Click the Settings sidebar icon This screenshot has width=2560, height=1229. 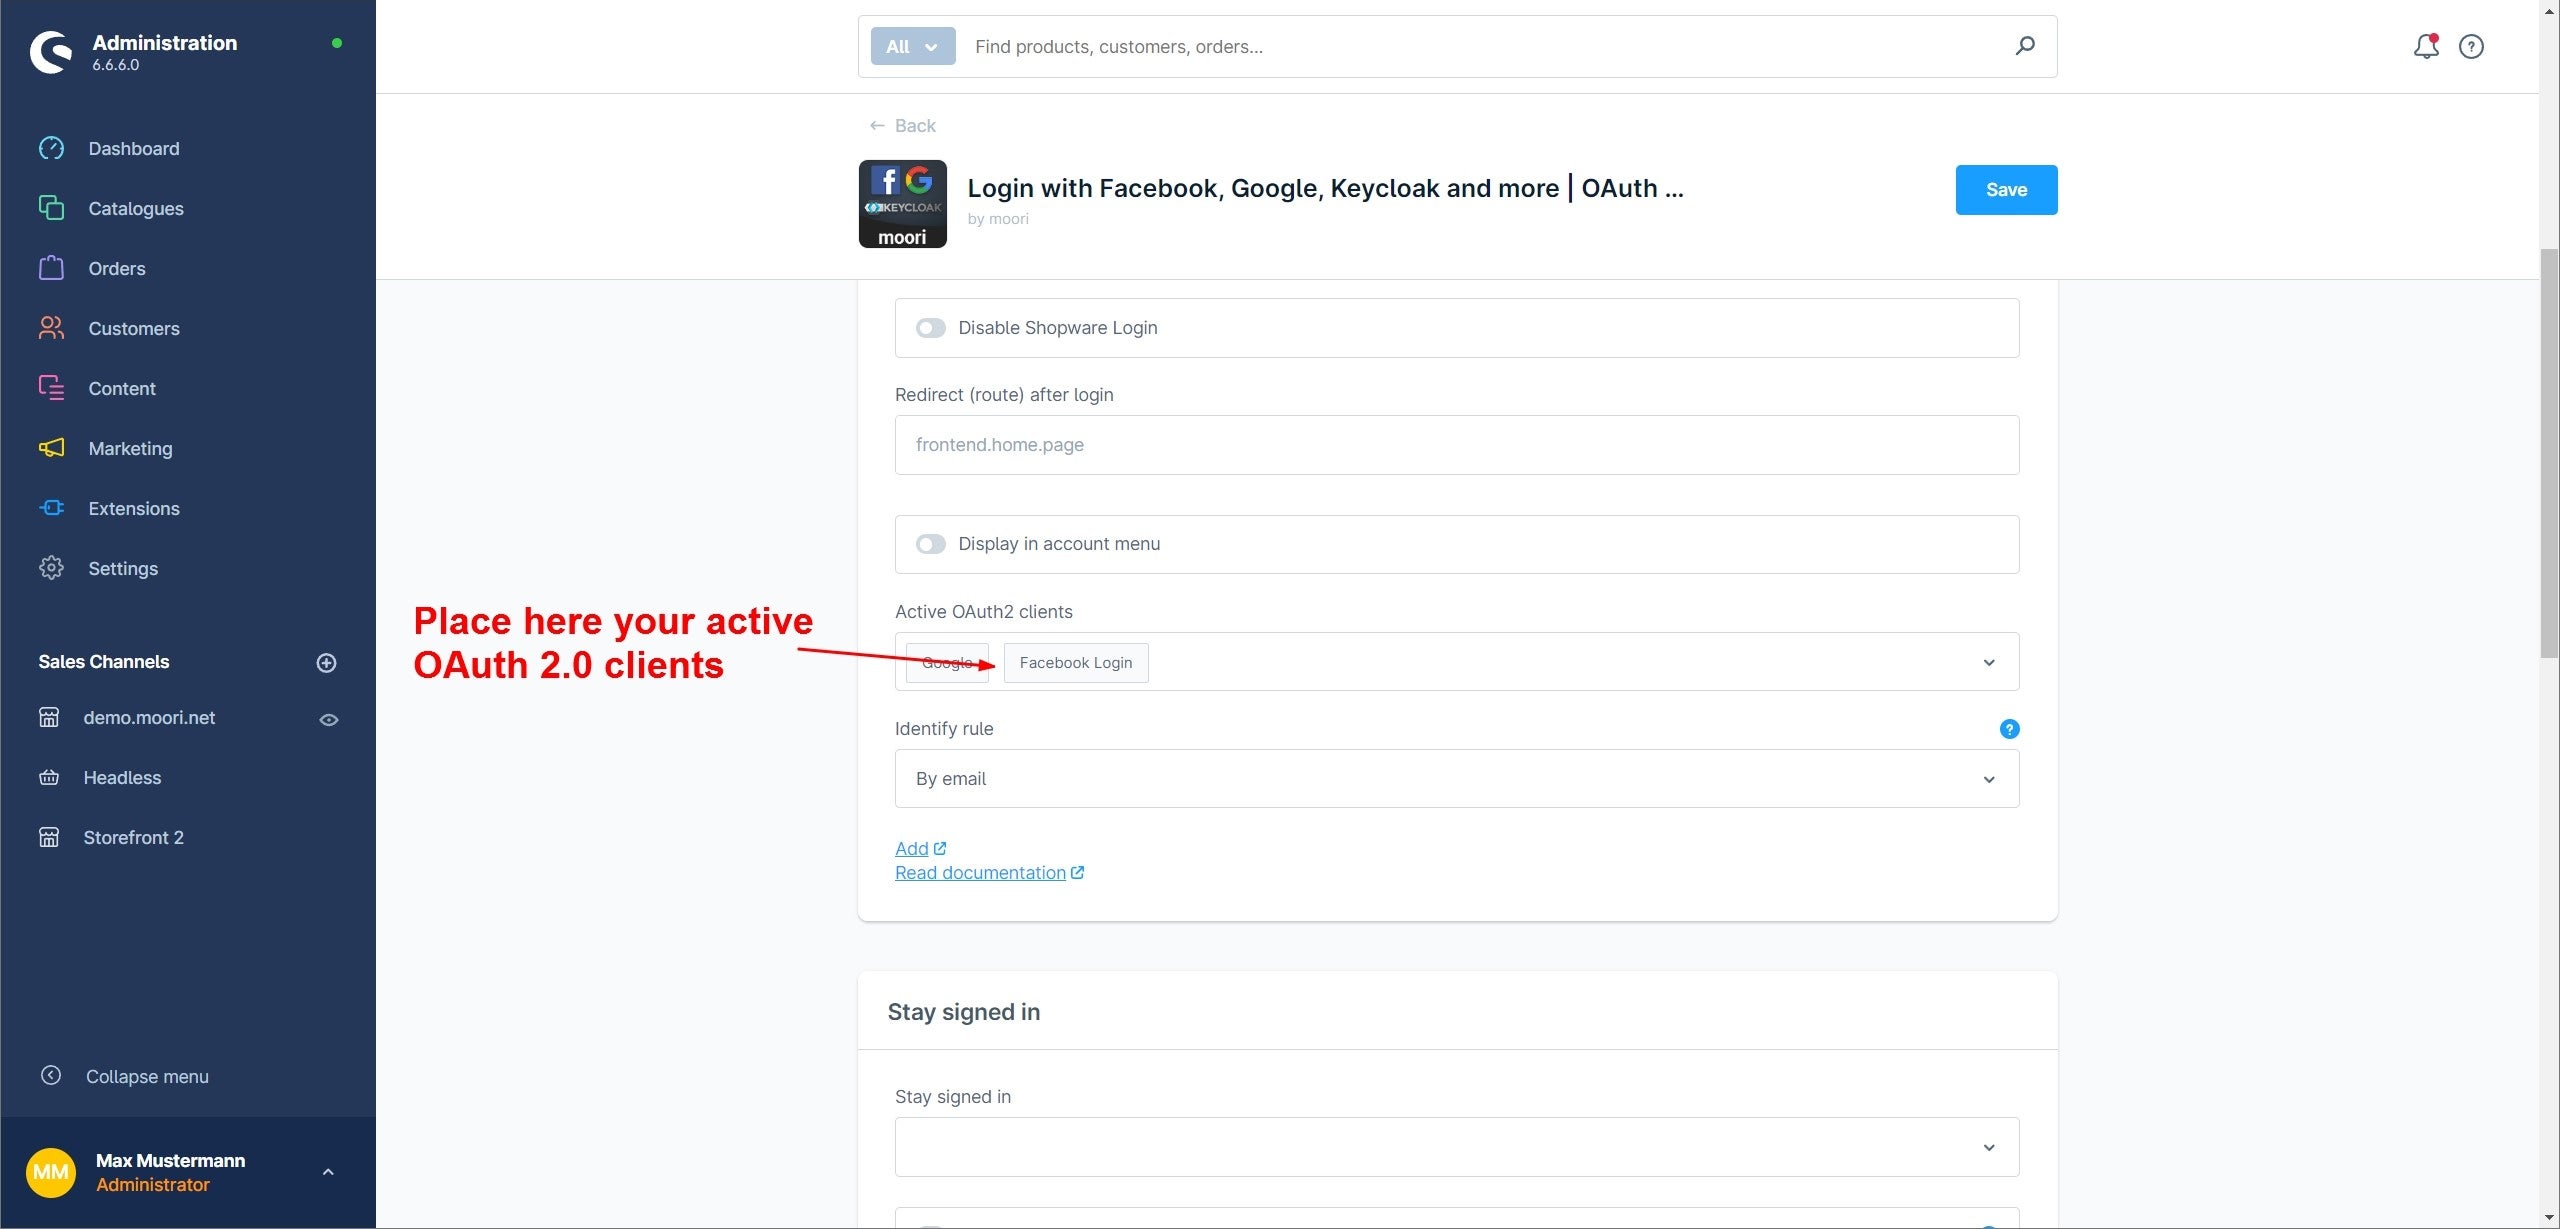(51, 570)
